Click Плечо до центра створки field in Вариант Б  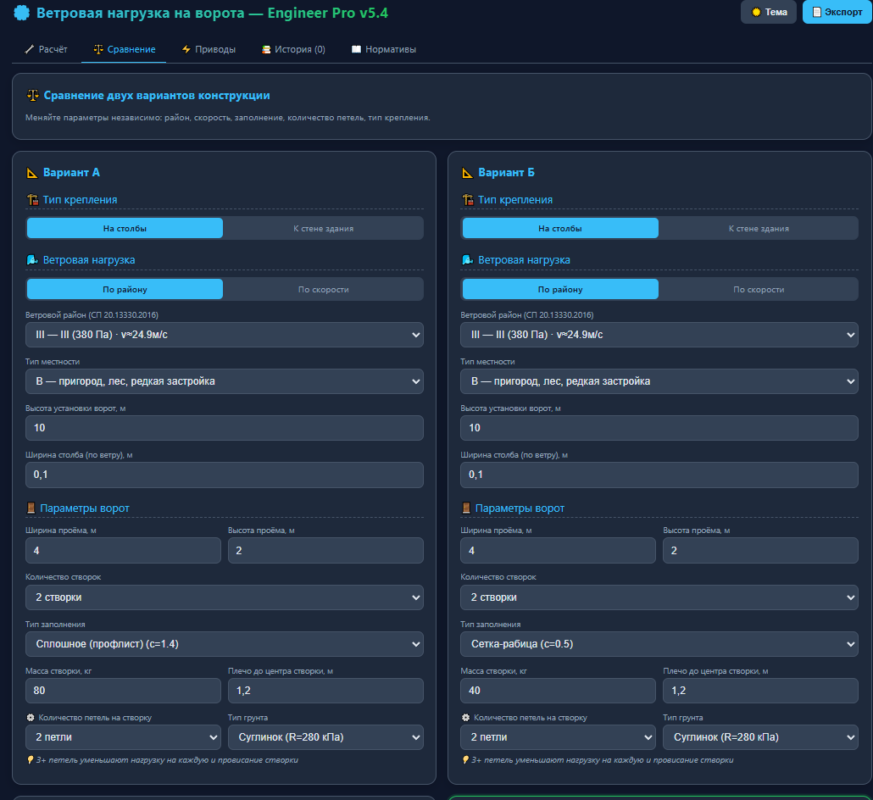click(x=761, y=691)
